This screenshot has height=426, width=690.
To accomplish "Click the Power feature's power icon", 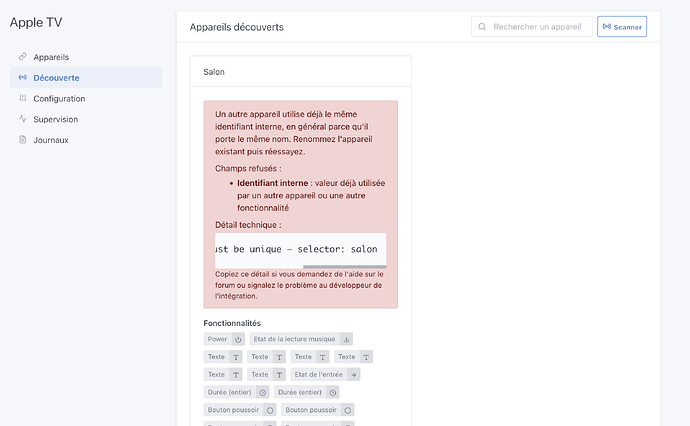I will click(238, 339).
